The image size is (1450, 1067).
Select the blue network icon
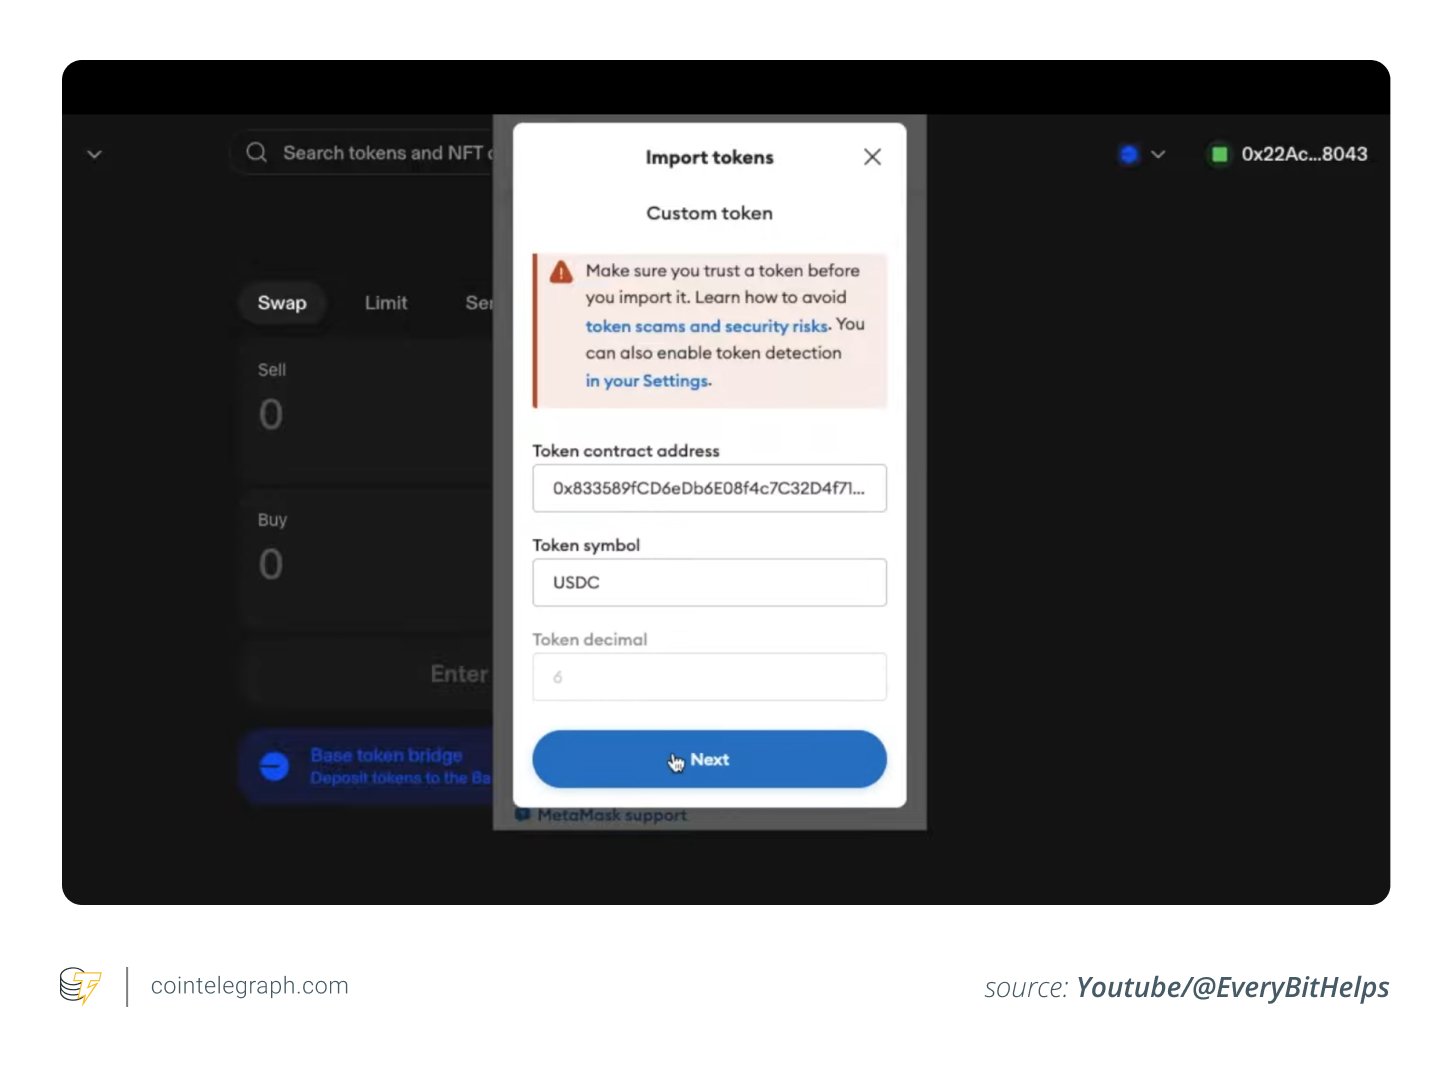[1128, 154]
